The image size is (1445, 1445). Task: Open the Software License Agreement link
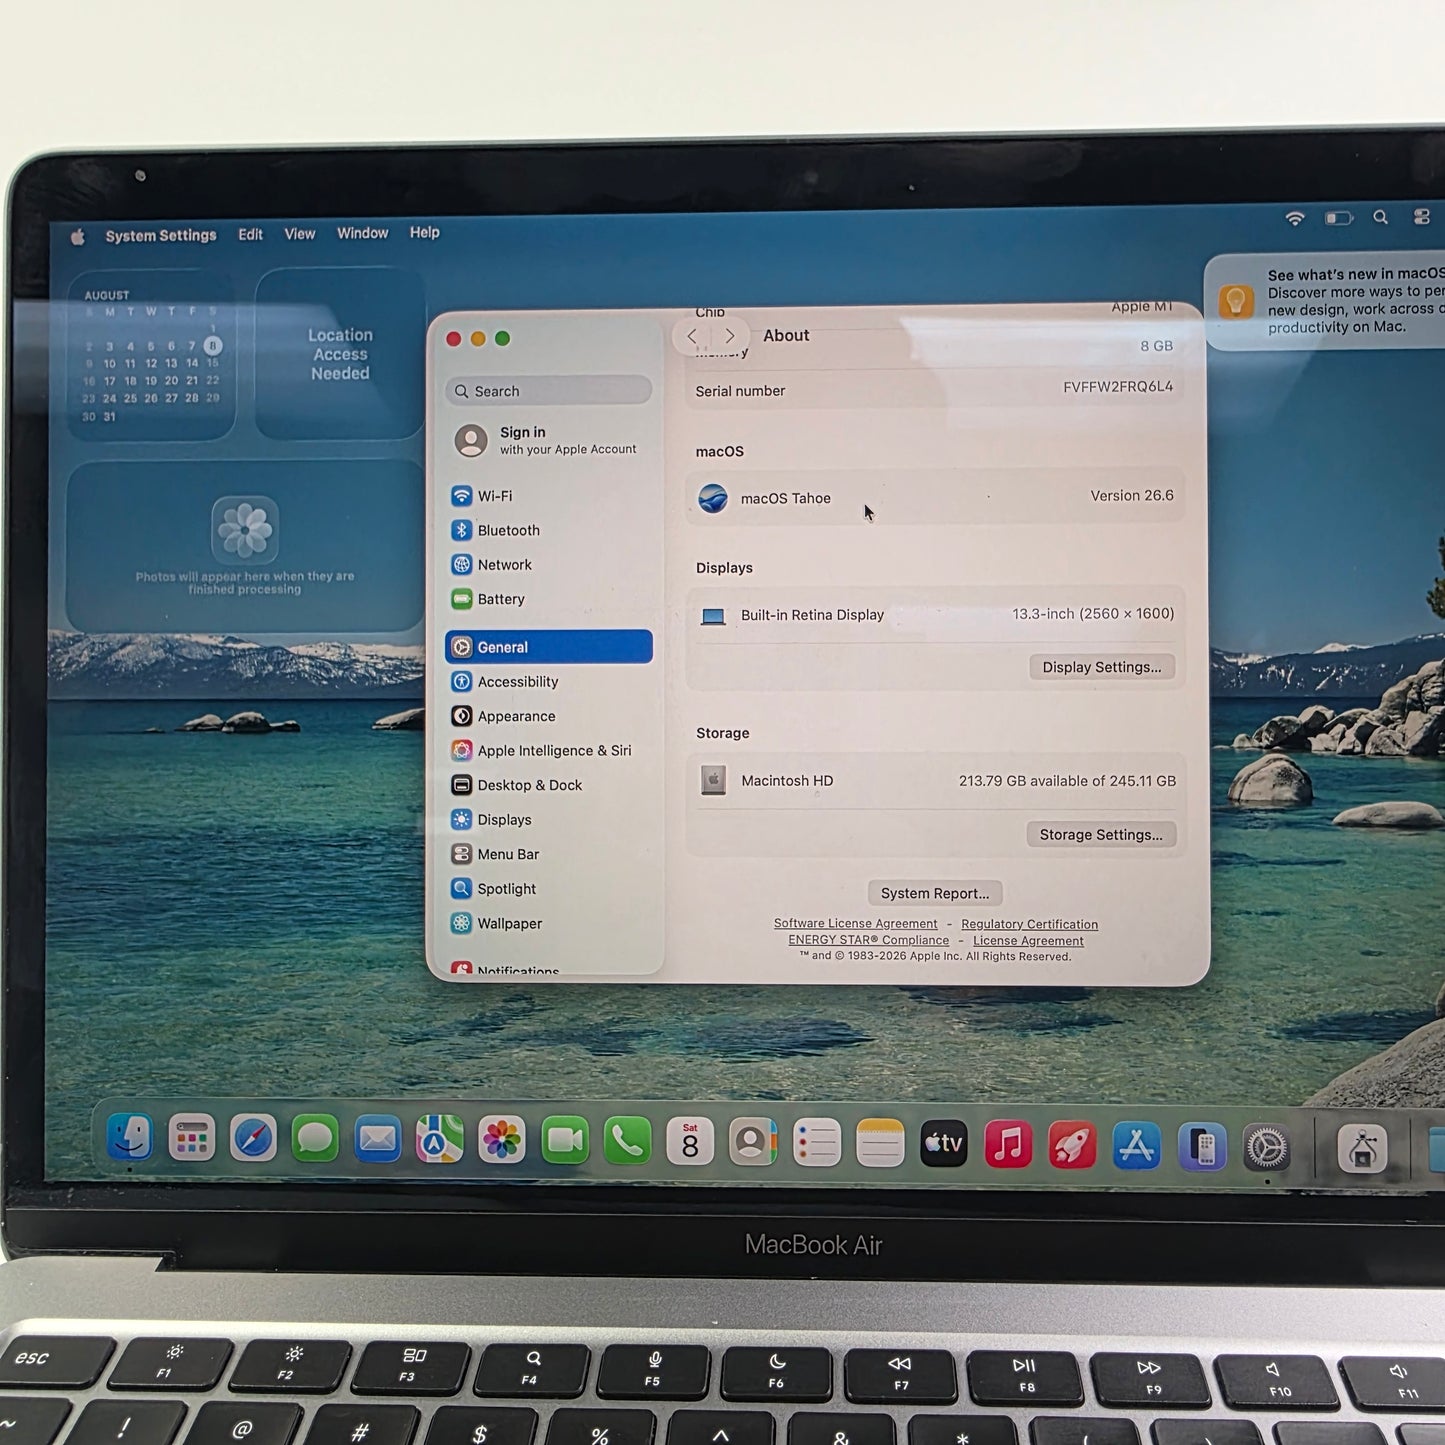point(856,924)
